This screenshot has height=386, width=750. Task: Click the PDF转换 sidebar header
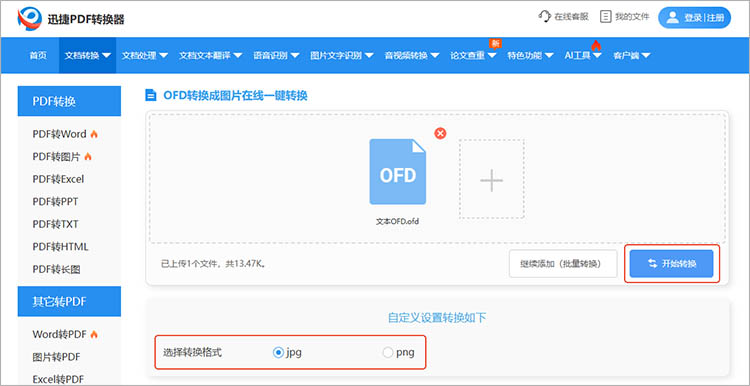point(69,101)
